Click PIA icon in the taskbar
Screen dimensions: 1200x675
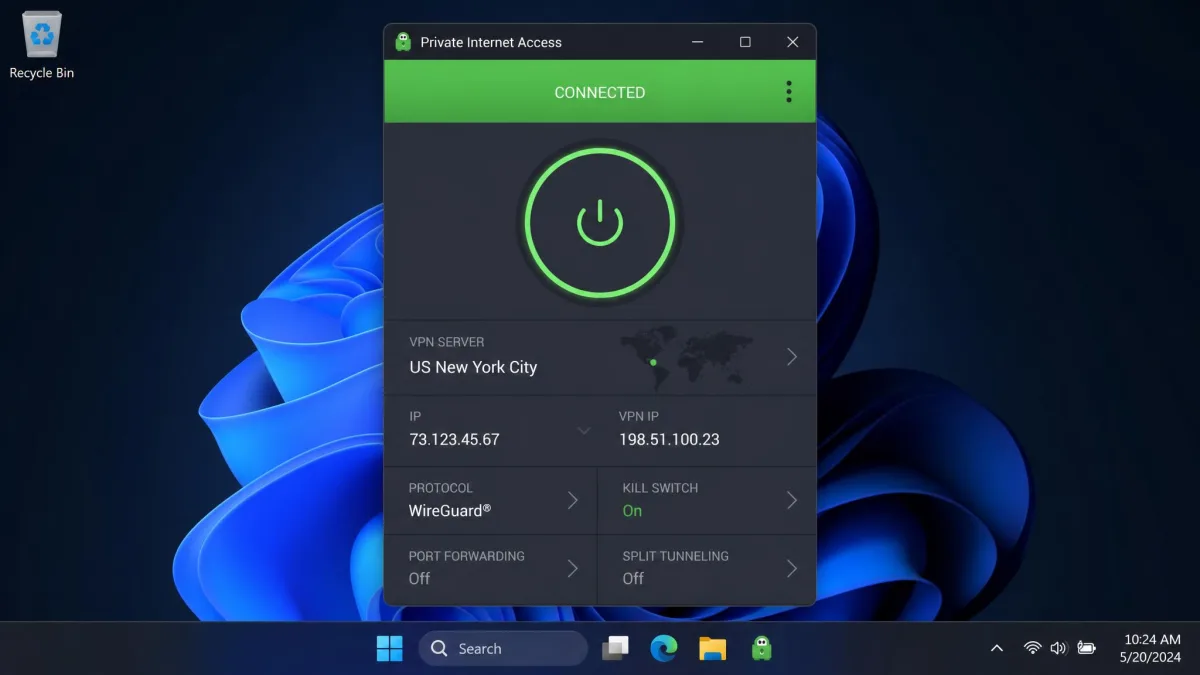coord(761,648)
